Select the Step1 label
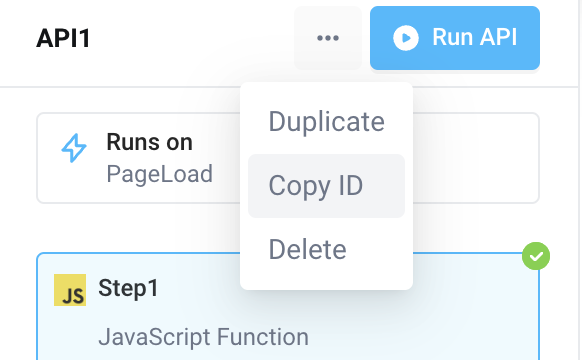The image size is (584, 360). (x=128, y=288)
